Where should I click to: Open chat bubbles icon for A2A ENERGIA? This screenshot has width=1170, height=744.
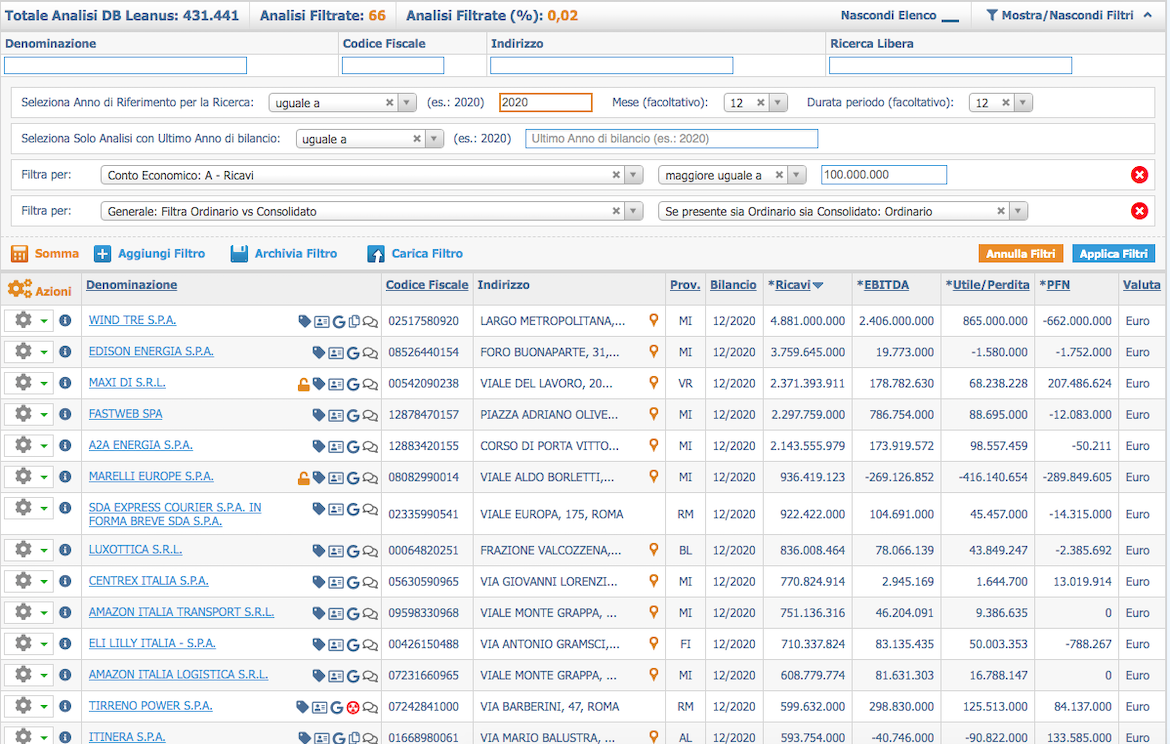click(370, 447)
